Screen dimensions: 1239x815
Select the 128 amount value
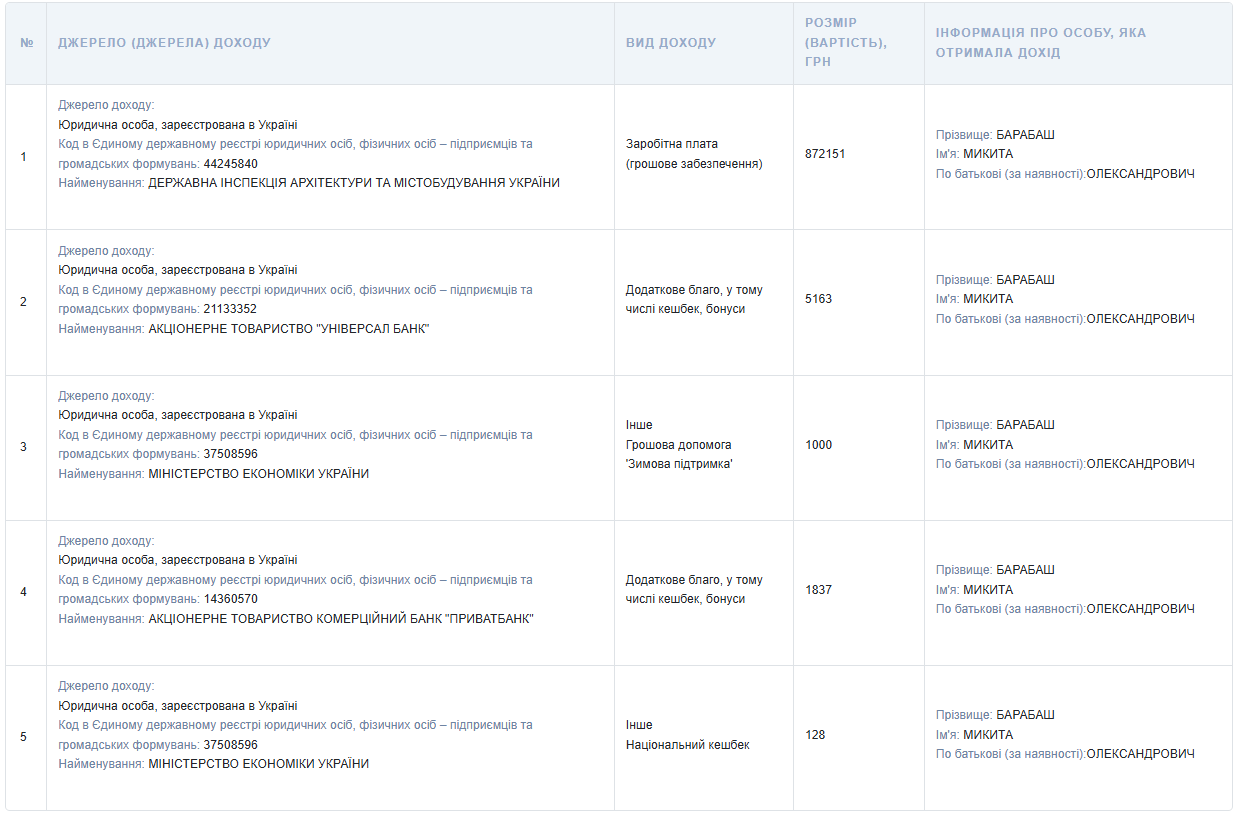(x=815, y=735)
